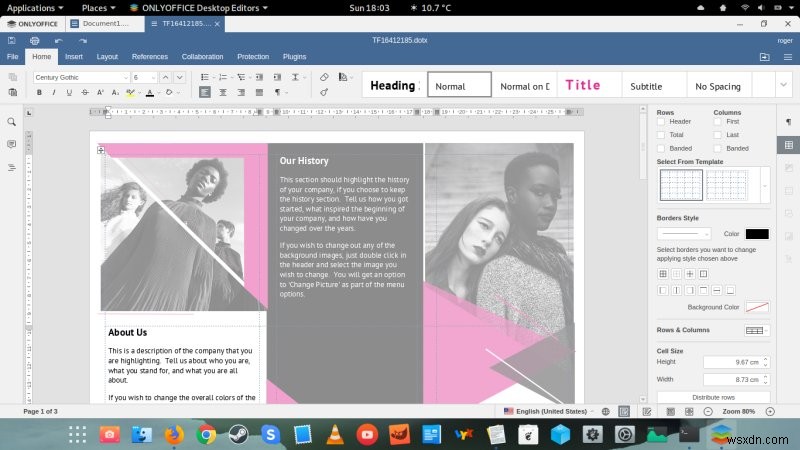Viewport: 800px width, 450px height.
Task: Enable the Banded rows checkbox
Action: (661, 148)
